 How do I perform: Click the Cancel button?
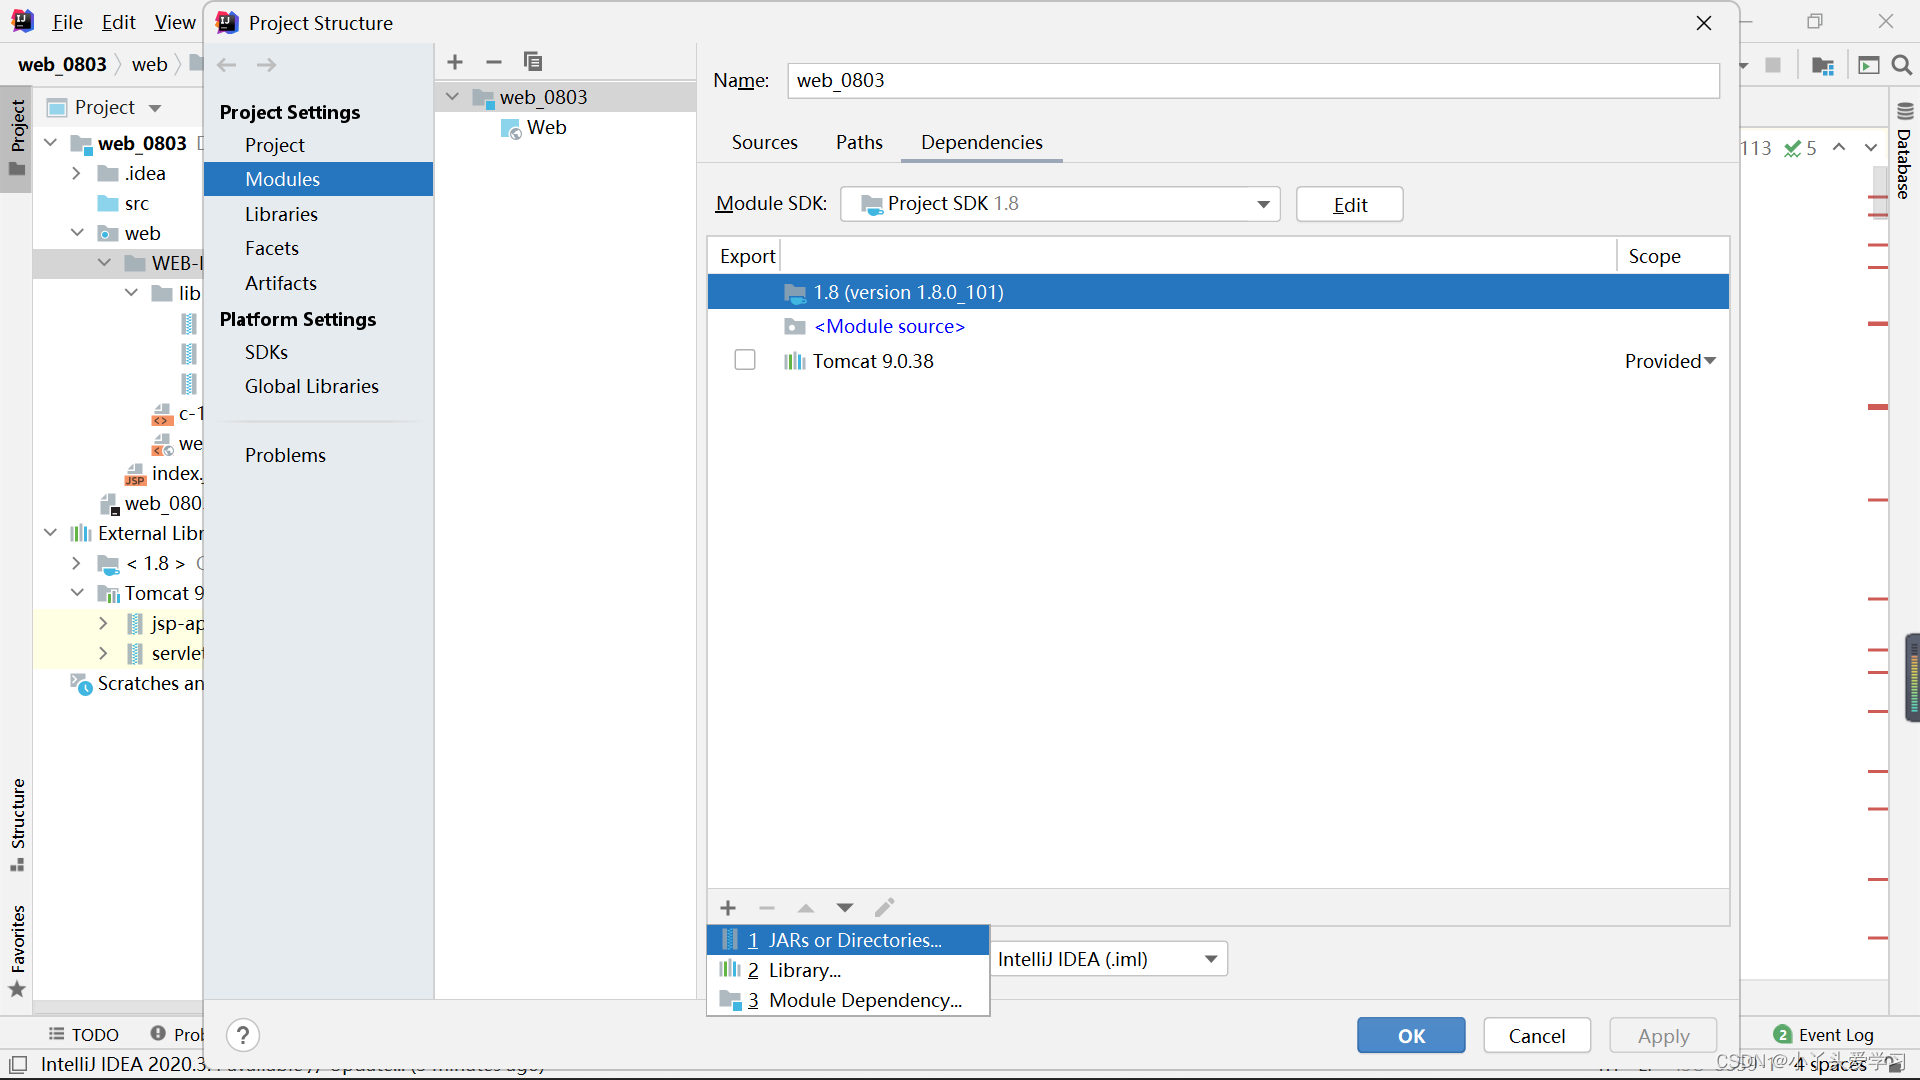1537,1036
